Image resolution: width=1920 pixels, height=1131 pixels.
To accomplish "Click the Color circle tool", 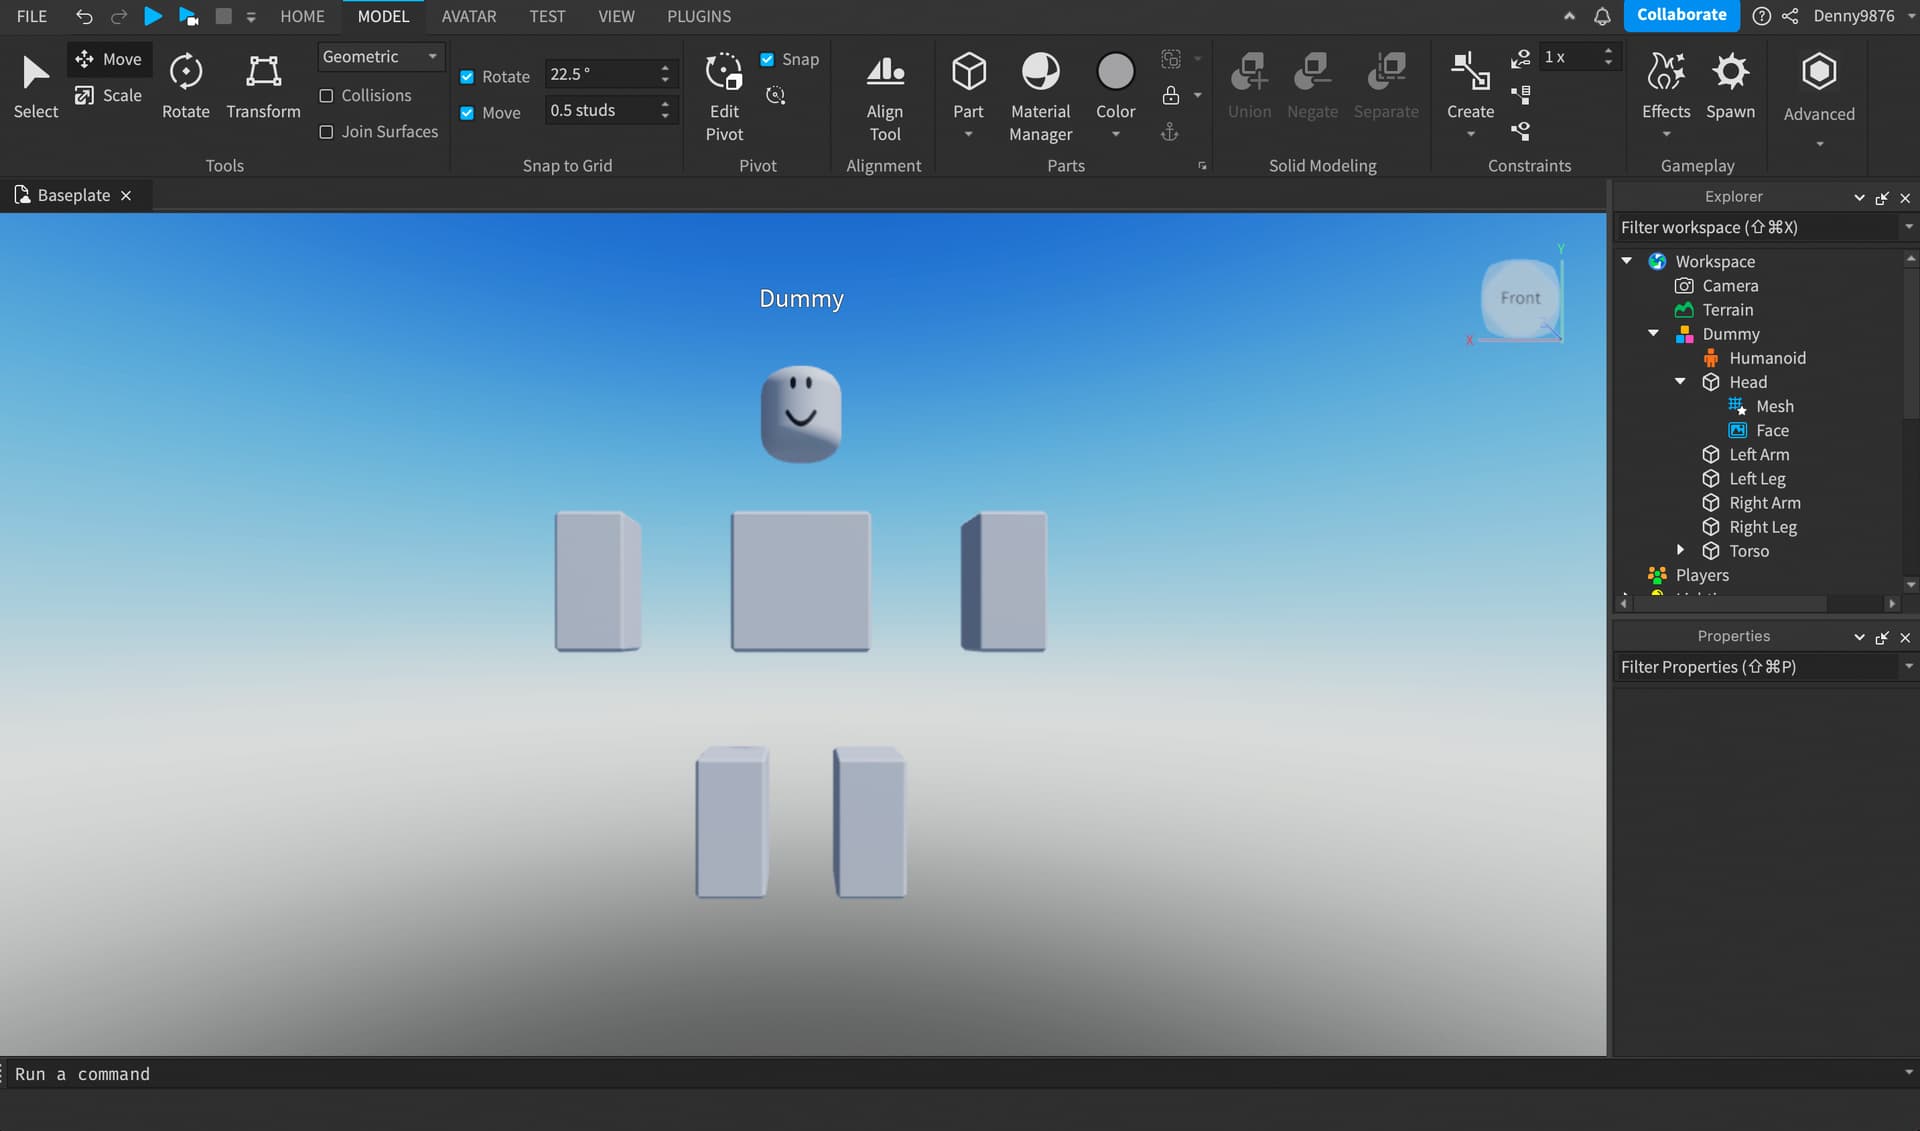I will pyautogui.click(x=1115, y=72).
